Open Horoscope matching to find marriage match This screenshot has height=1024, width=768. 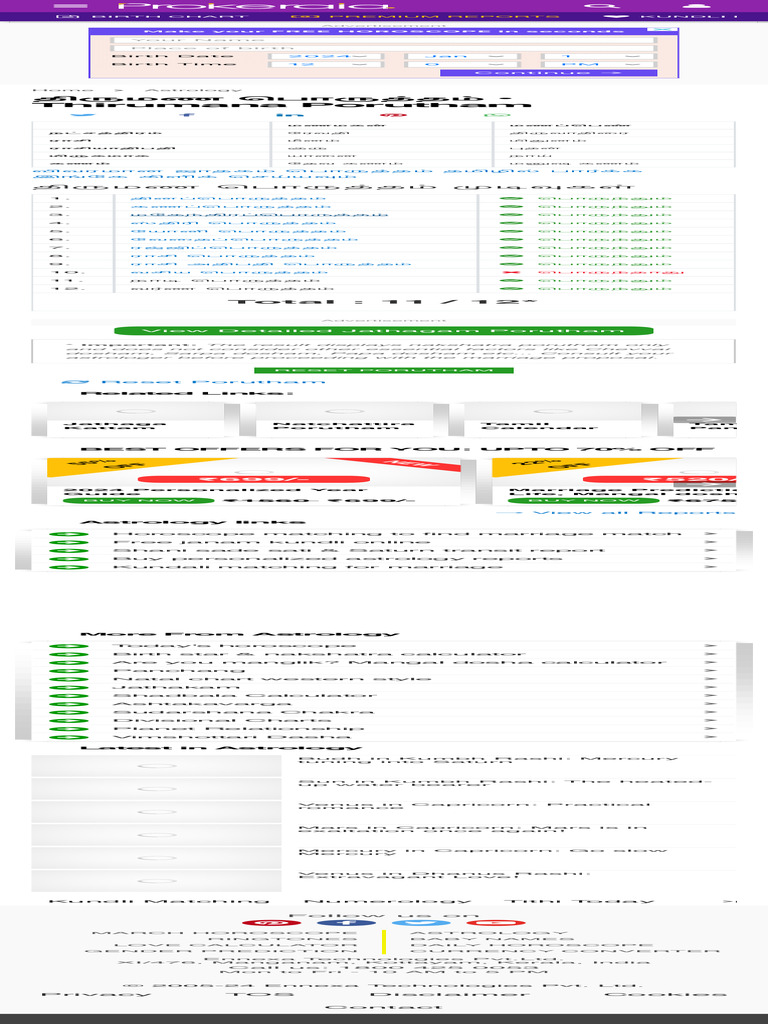click(x=398, y=534)
